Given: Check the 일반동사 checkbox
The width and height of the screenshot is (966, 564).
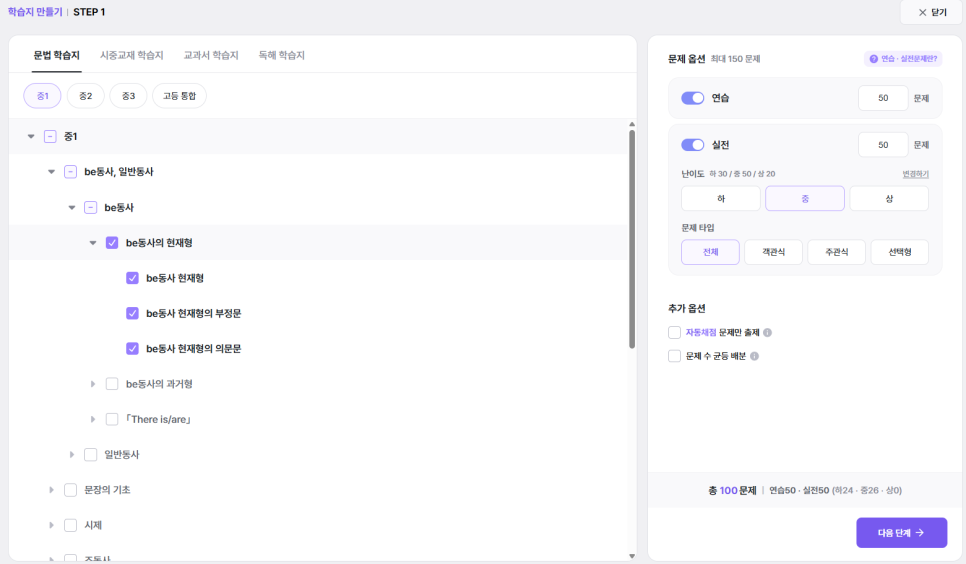Looking at the screenshot, I should 91,454.
